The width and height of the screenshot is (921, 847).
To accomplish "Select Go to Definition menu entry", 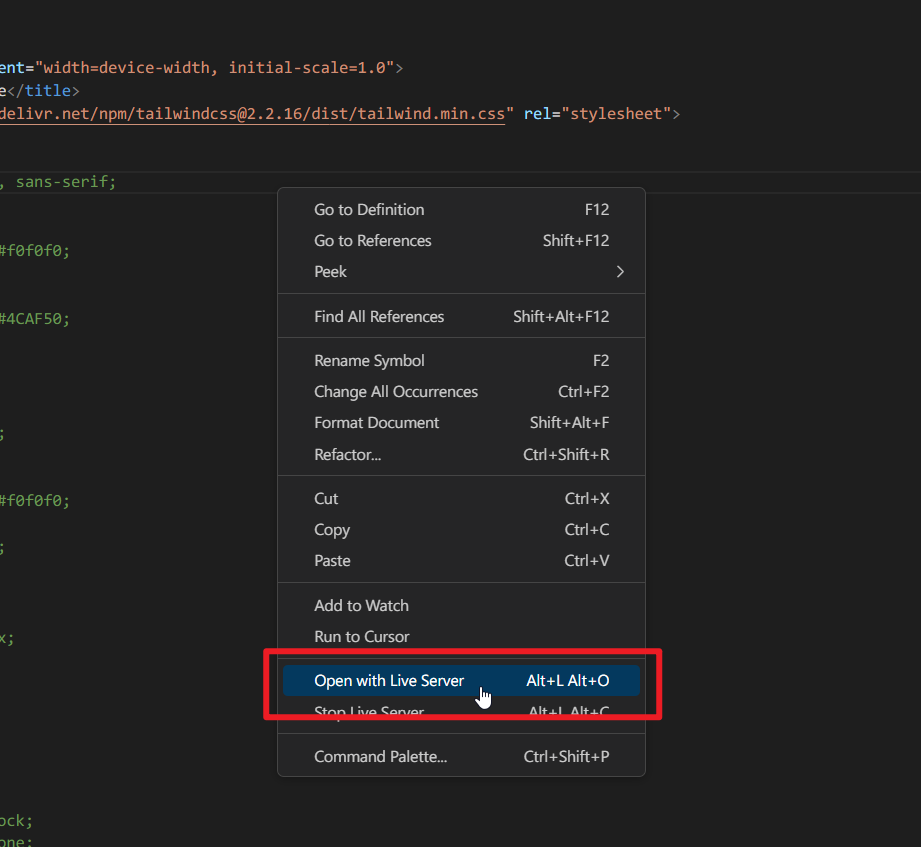I will [x=369, y=210].
